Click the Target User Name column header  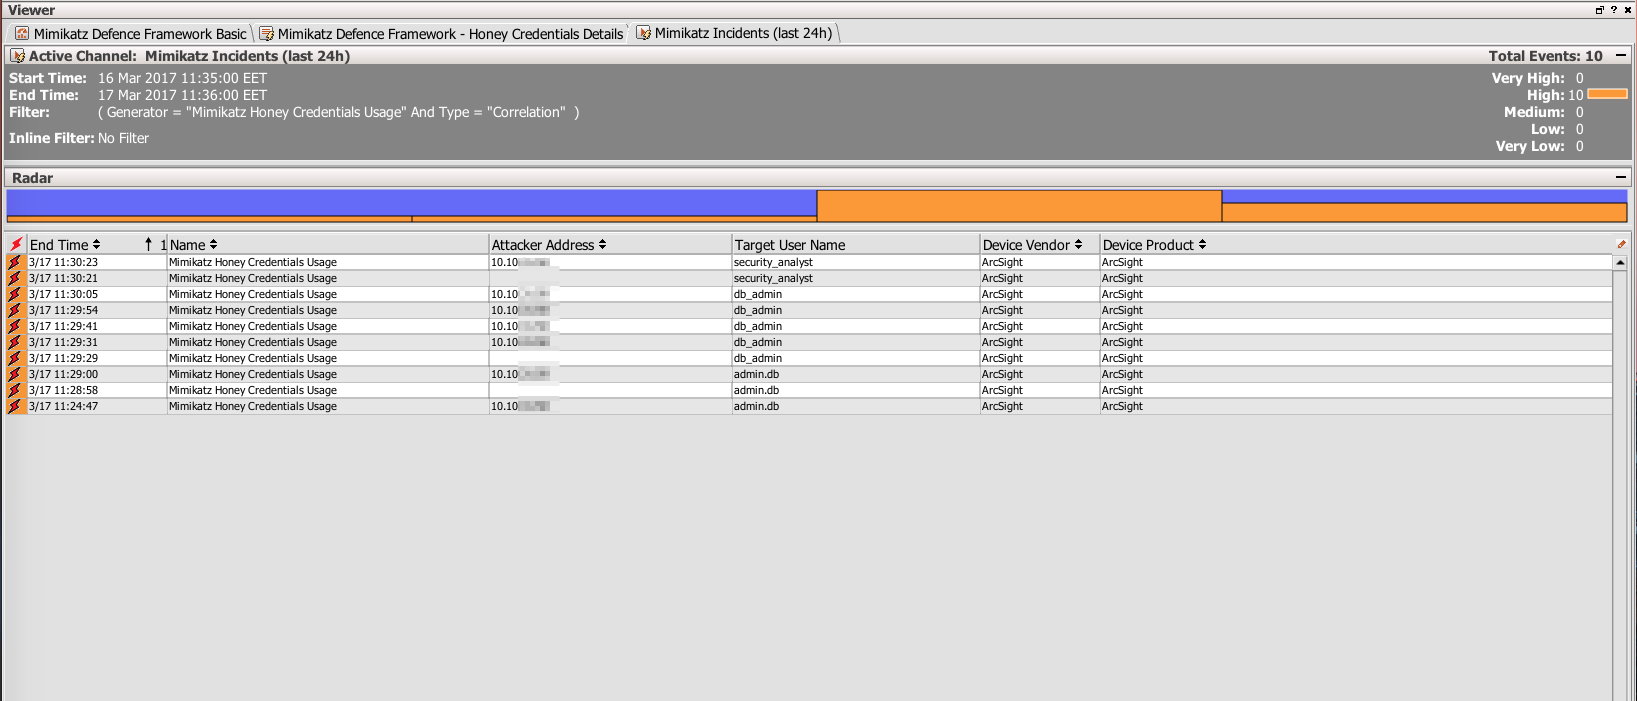point(790,245)
